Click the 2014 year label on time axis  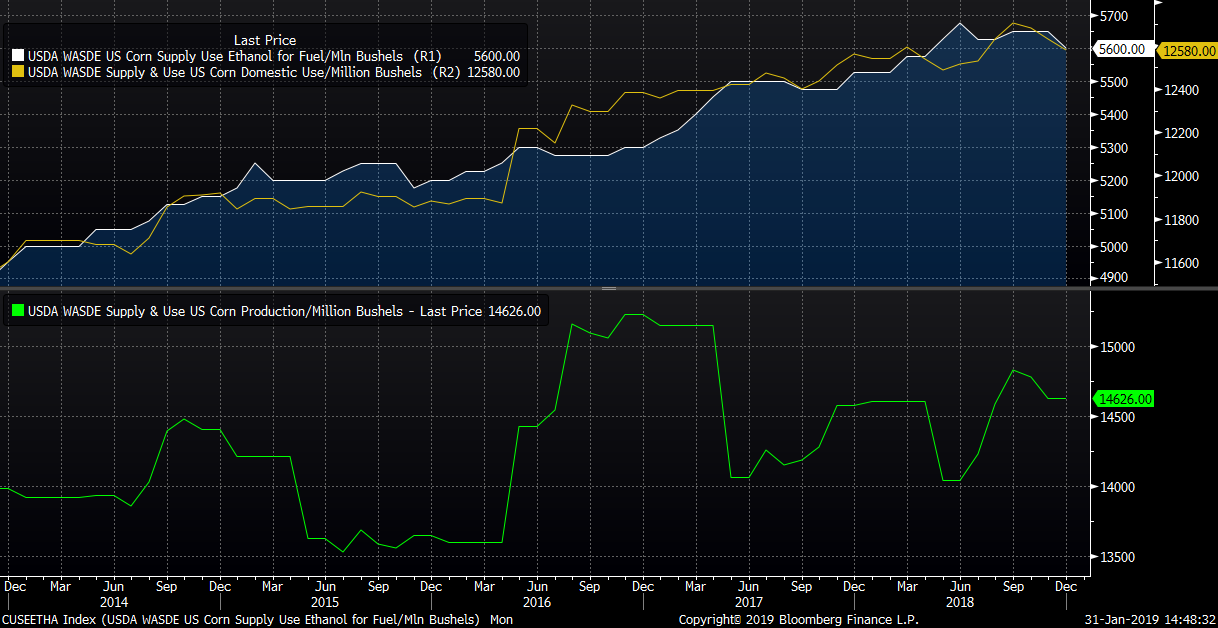(x=113, y=603)
